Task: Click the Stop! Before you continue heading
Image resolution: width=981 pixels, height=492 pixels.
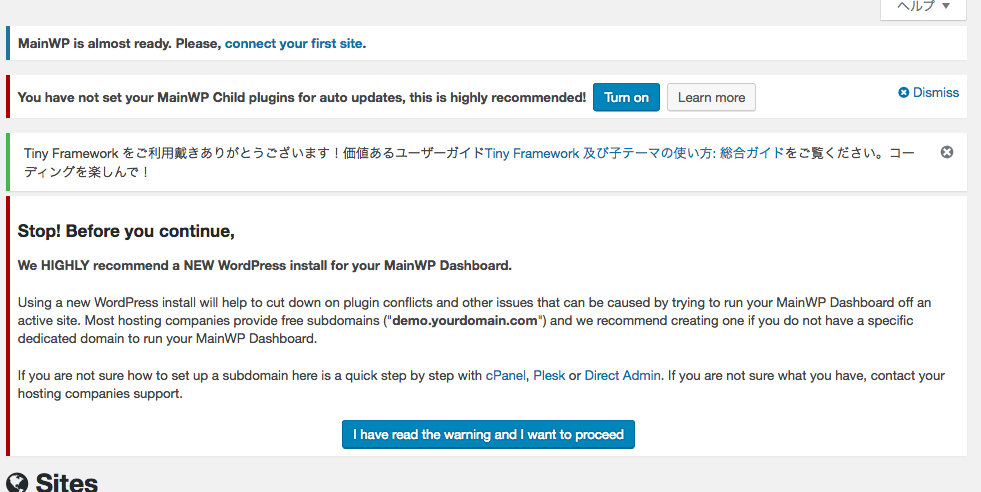Action: coord(126,231)
